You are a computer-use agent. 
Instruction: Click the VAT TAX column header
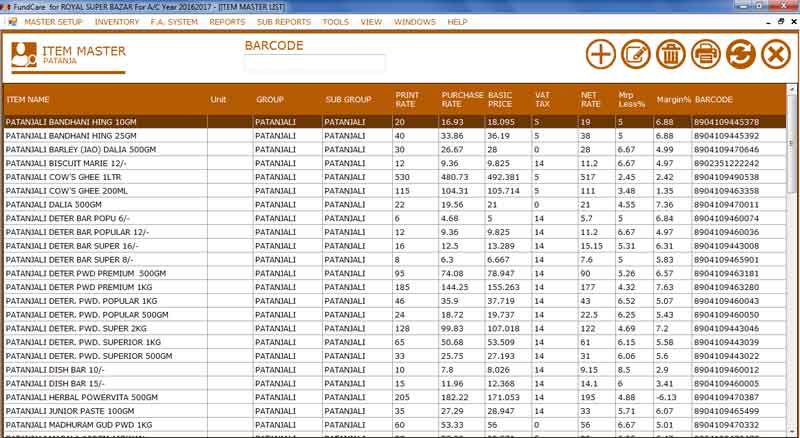[x=542, y=100]
